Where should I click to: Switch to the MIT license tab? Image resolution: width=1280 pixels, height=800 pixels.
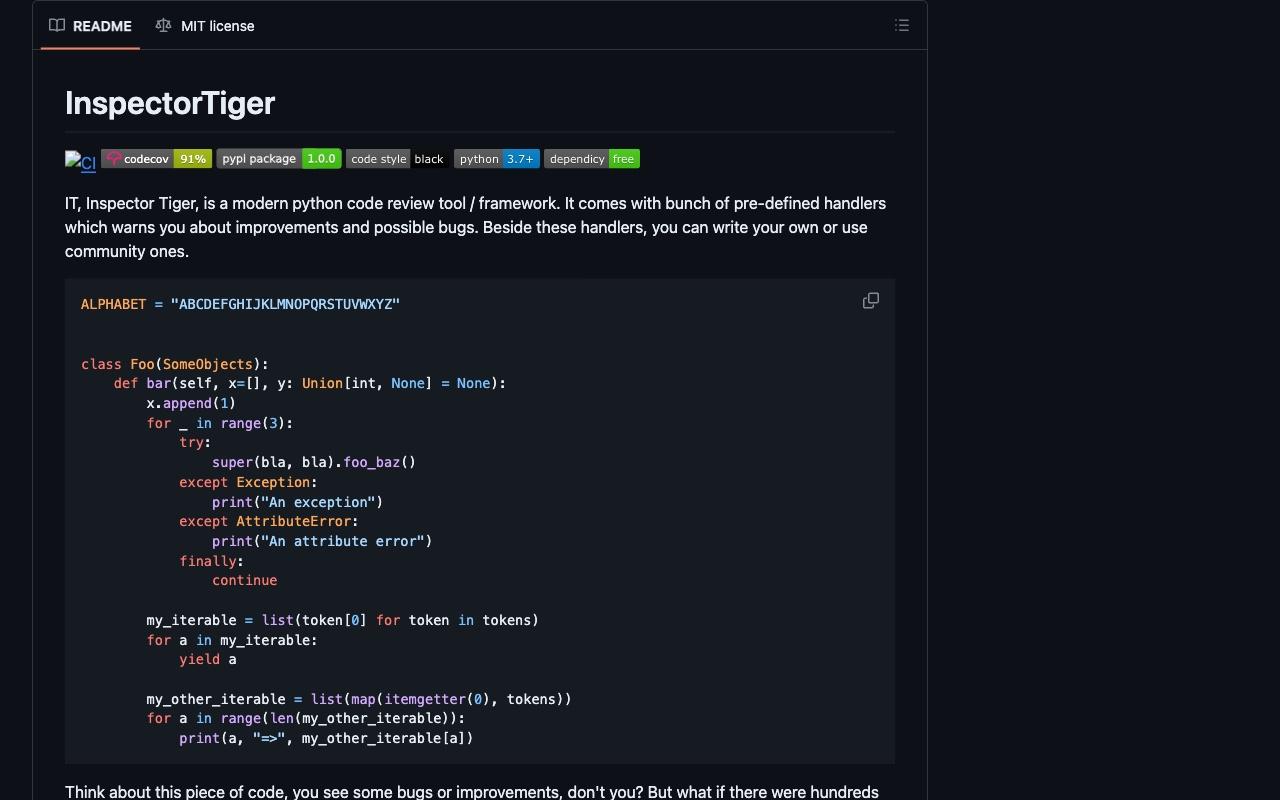(205, 26)
